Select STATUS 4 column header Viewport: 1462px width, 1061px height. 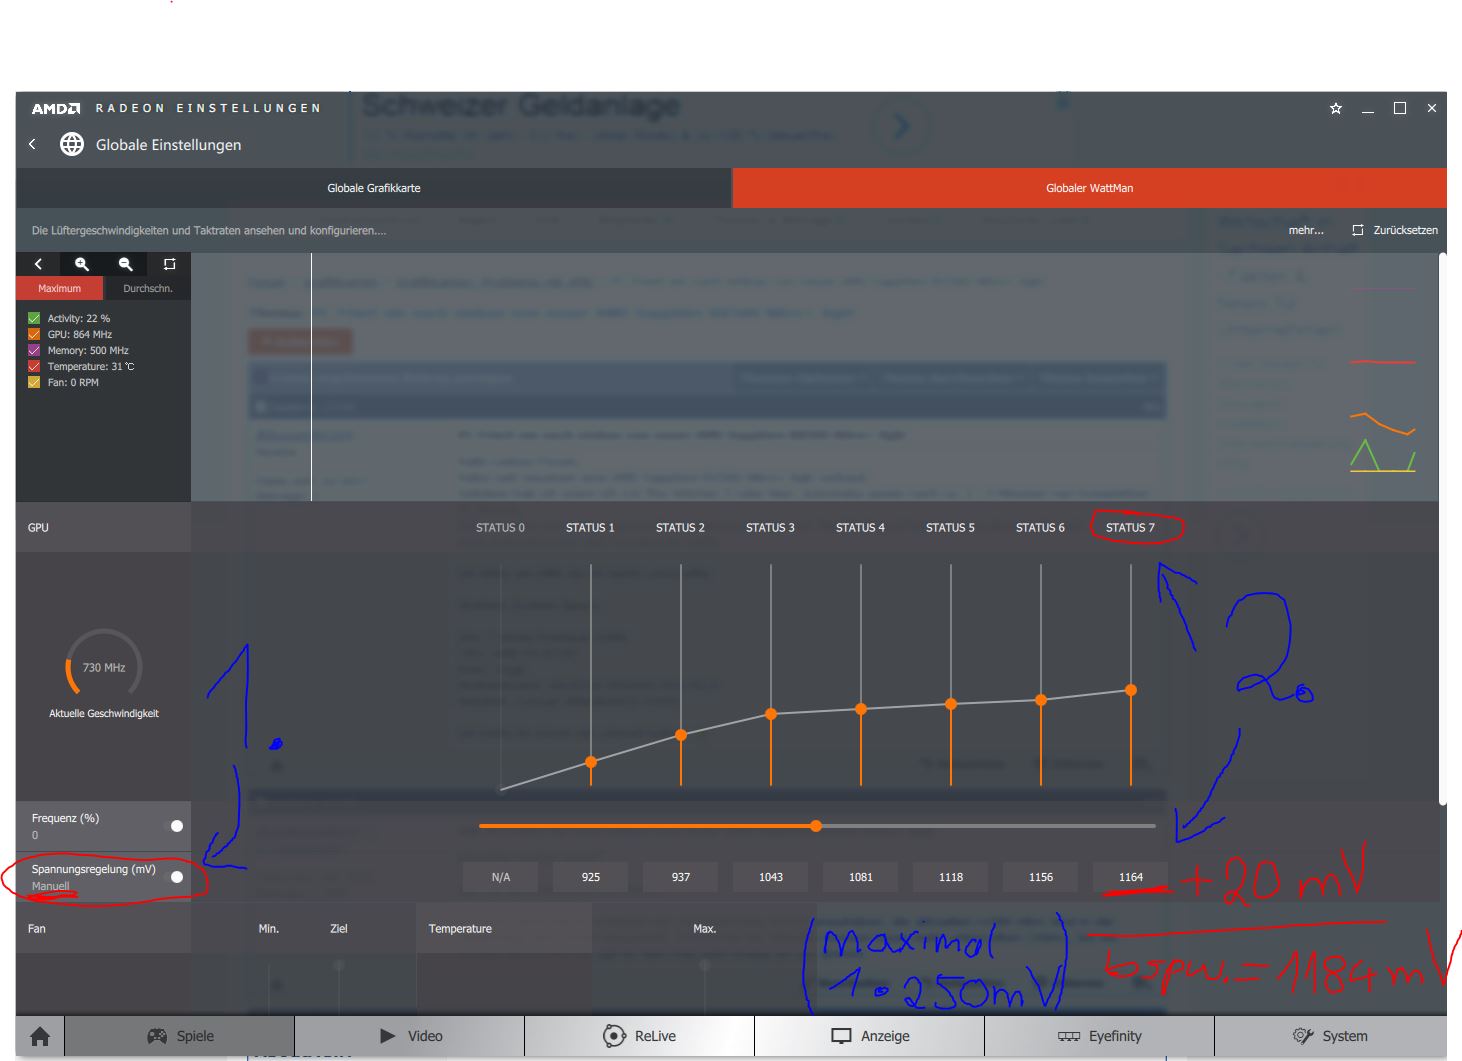[x=860, y=528]
